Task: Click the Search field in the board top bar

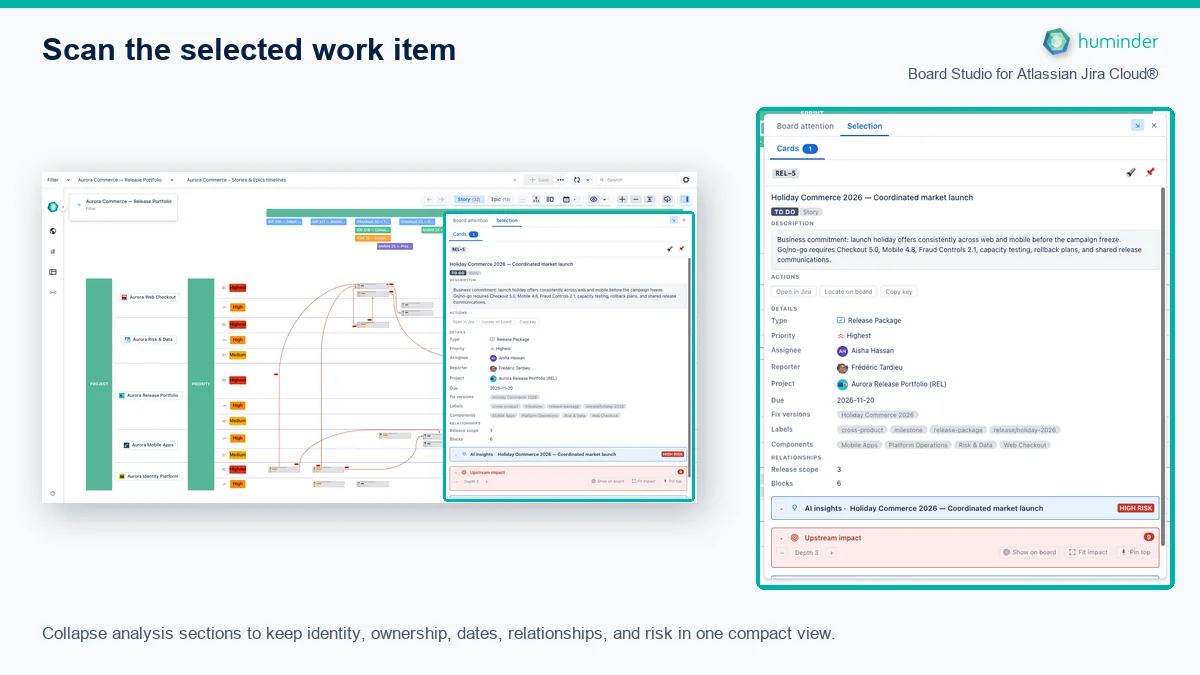Action: point(642,180)
